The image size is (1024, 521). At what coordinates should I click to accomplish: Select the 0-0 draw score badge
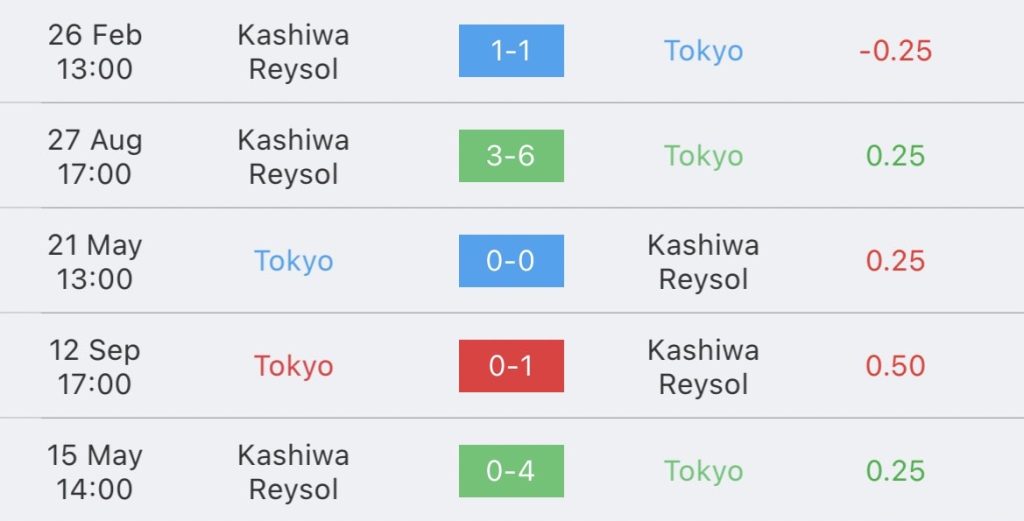[511, 261]
